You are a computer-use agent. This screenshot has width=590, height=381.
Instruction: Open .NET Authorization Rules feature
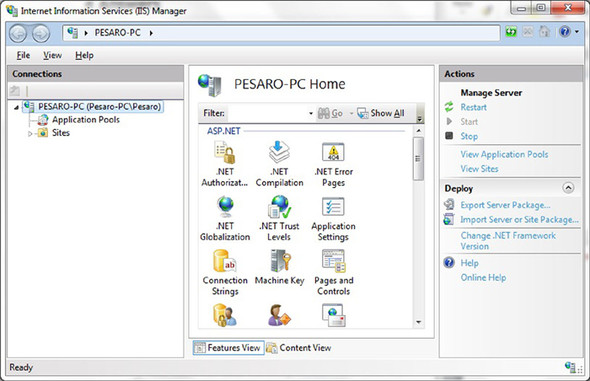pos(225,164)
